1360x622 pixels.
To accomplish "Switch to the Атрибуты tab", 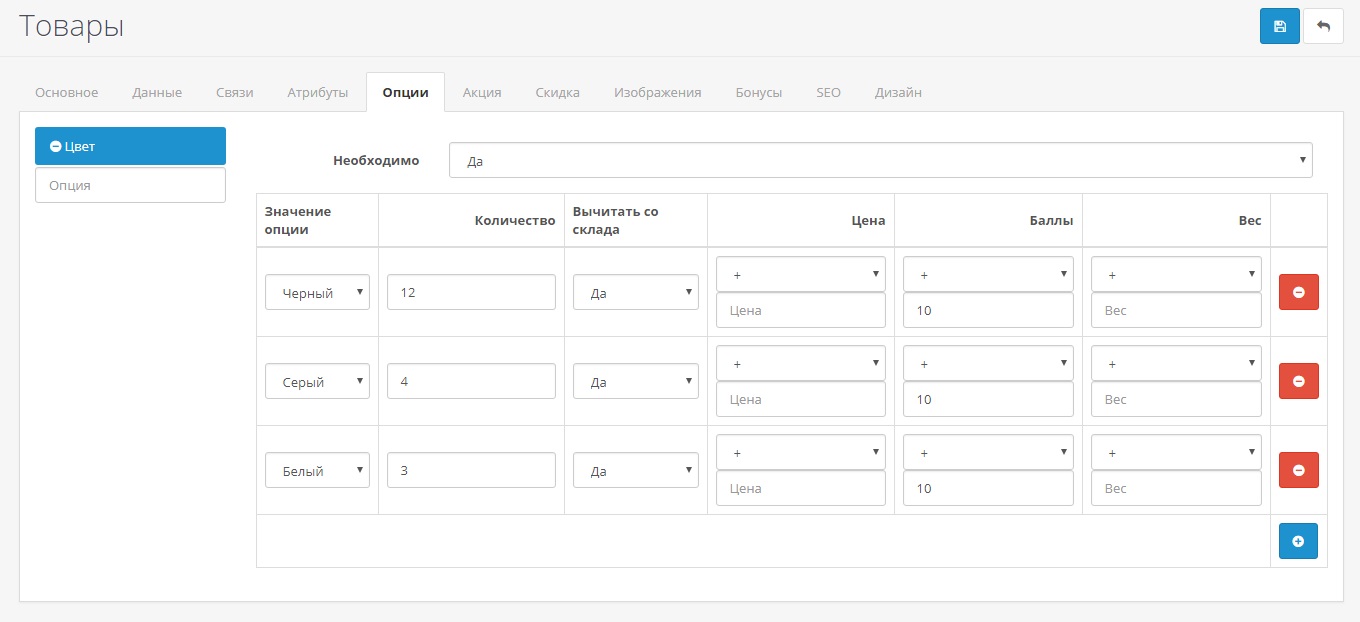I will 318,92.
